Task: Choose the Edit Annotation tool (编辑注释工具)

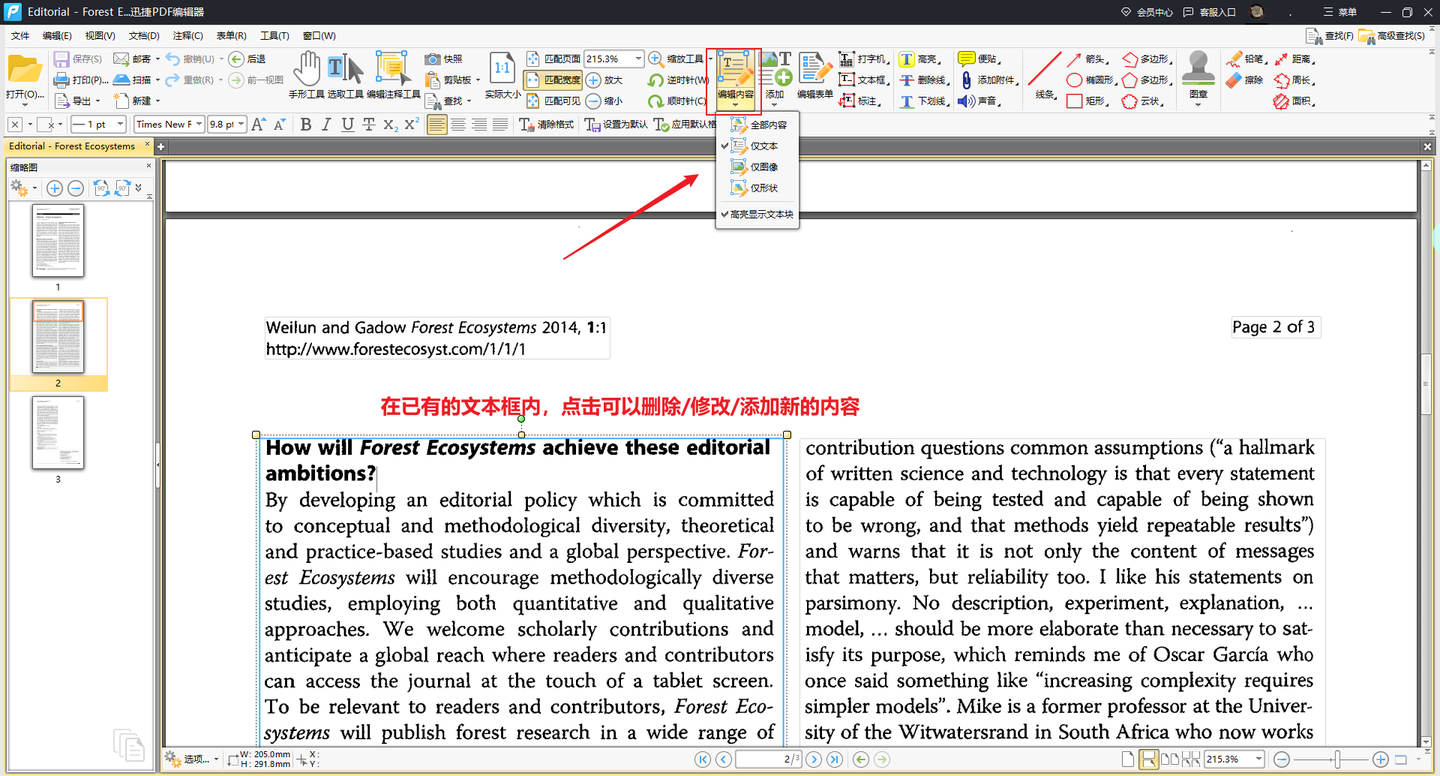Action: tap(393, 76)
